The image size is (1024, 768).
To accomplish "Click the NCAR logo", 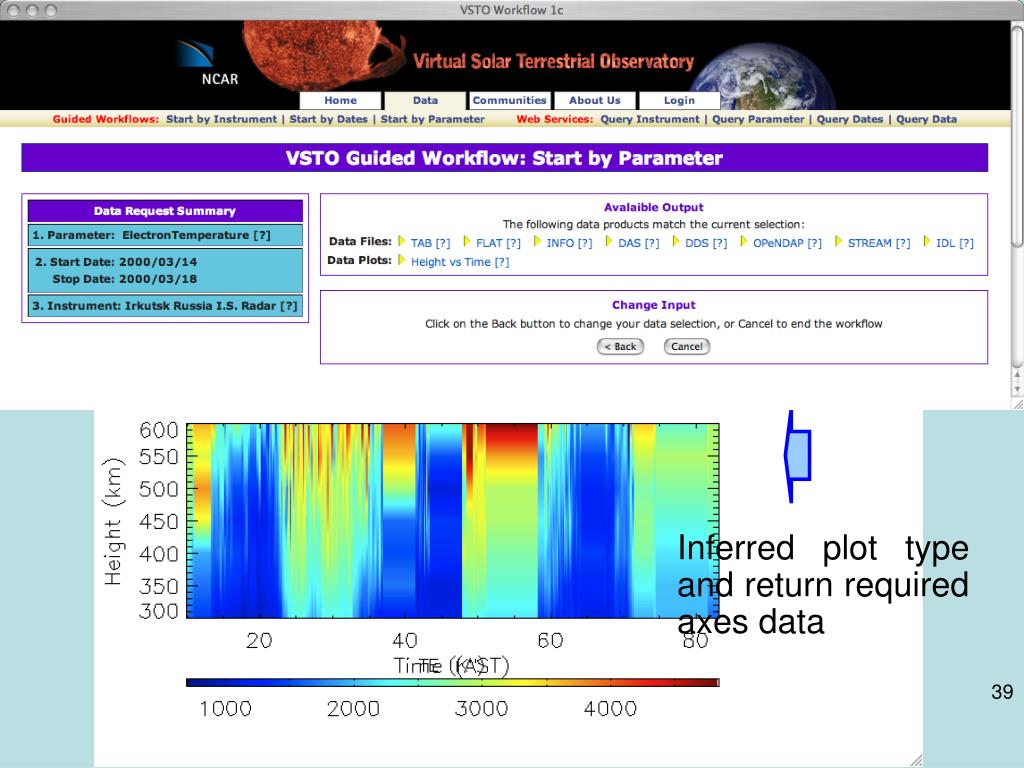I will [207, 62].
